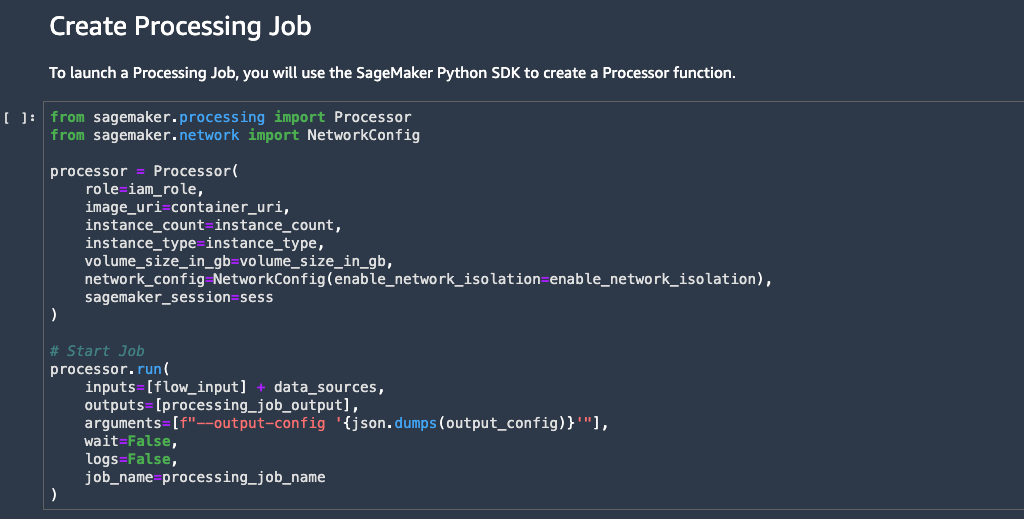Click the Create Processing Job heading
This screenshot has height=519, width=1024.
pyautogui.click(x=180, y=27)
